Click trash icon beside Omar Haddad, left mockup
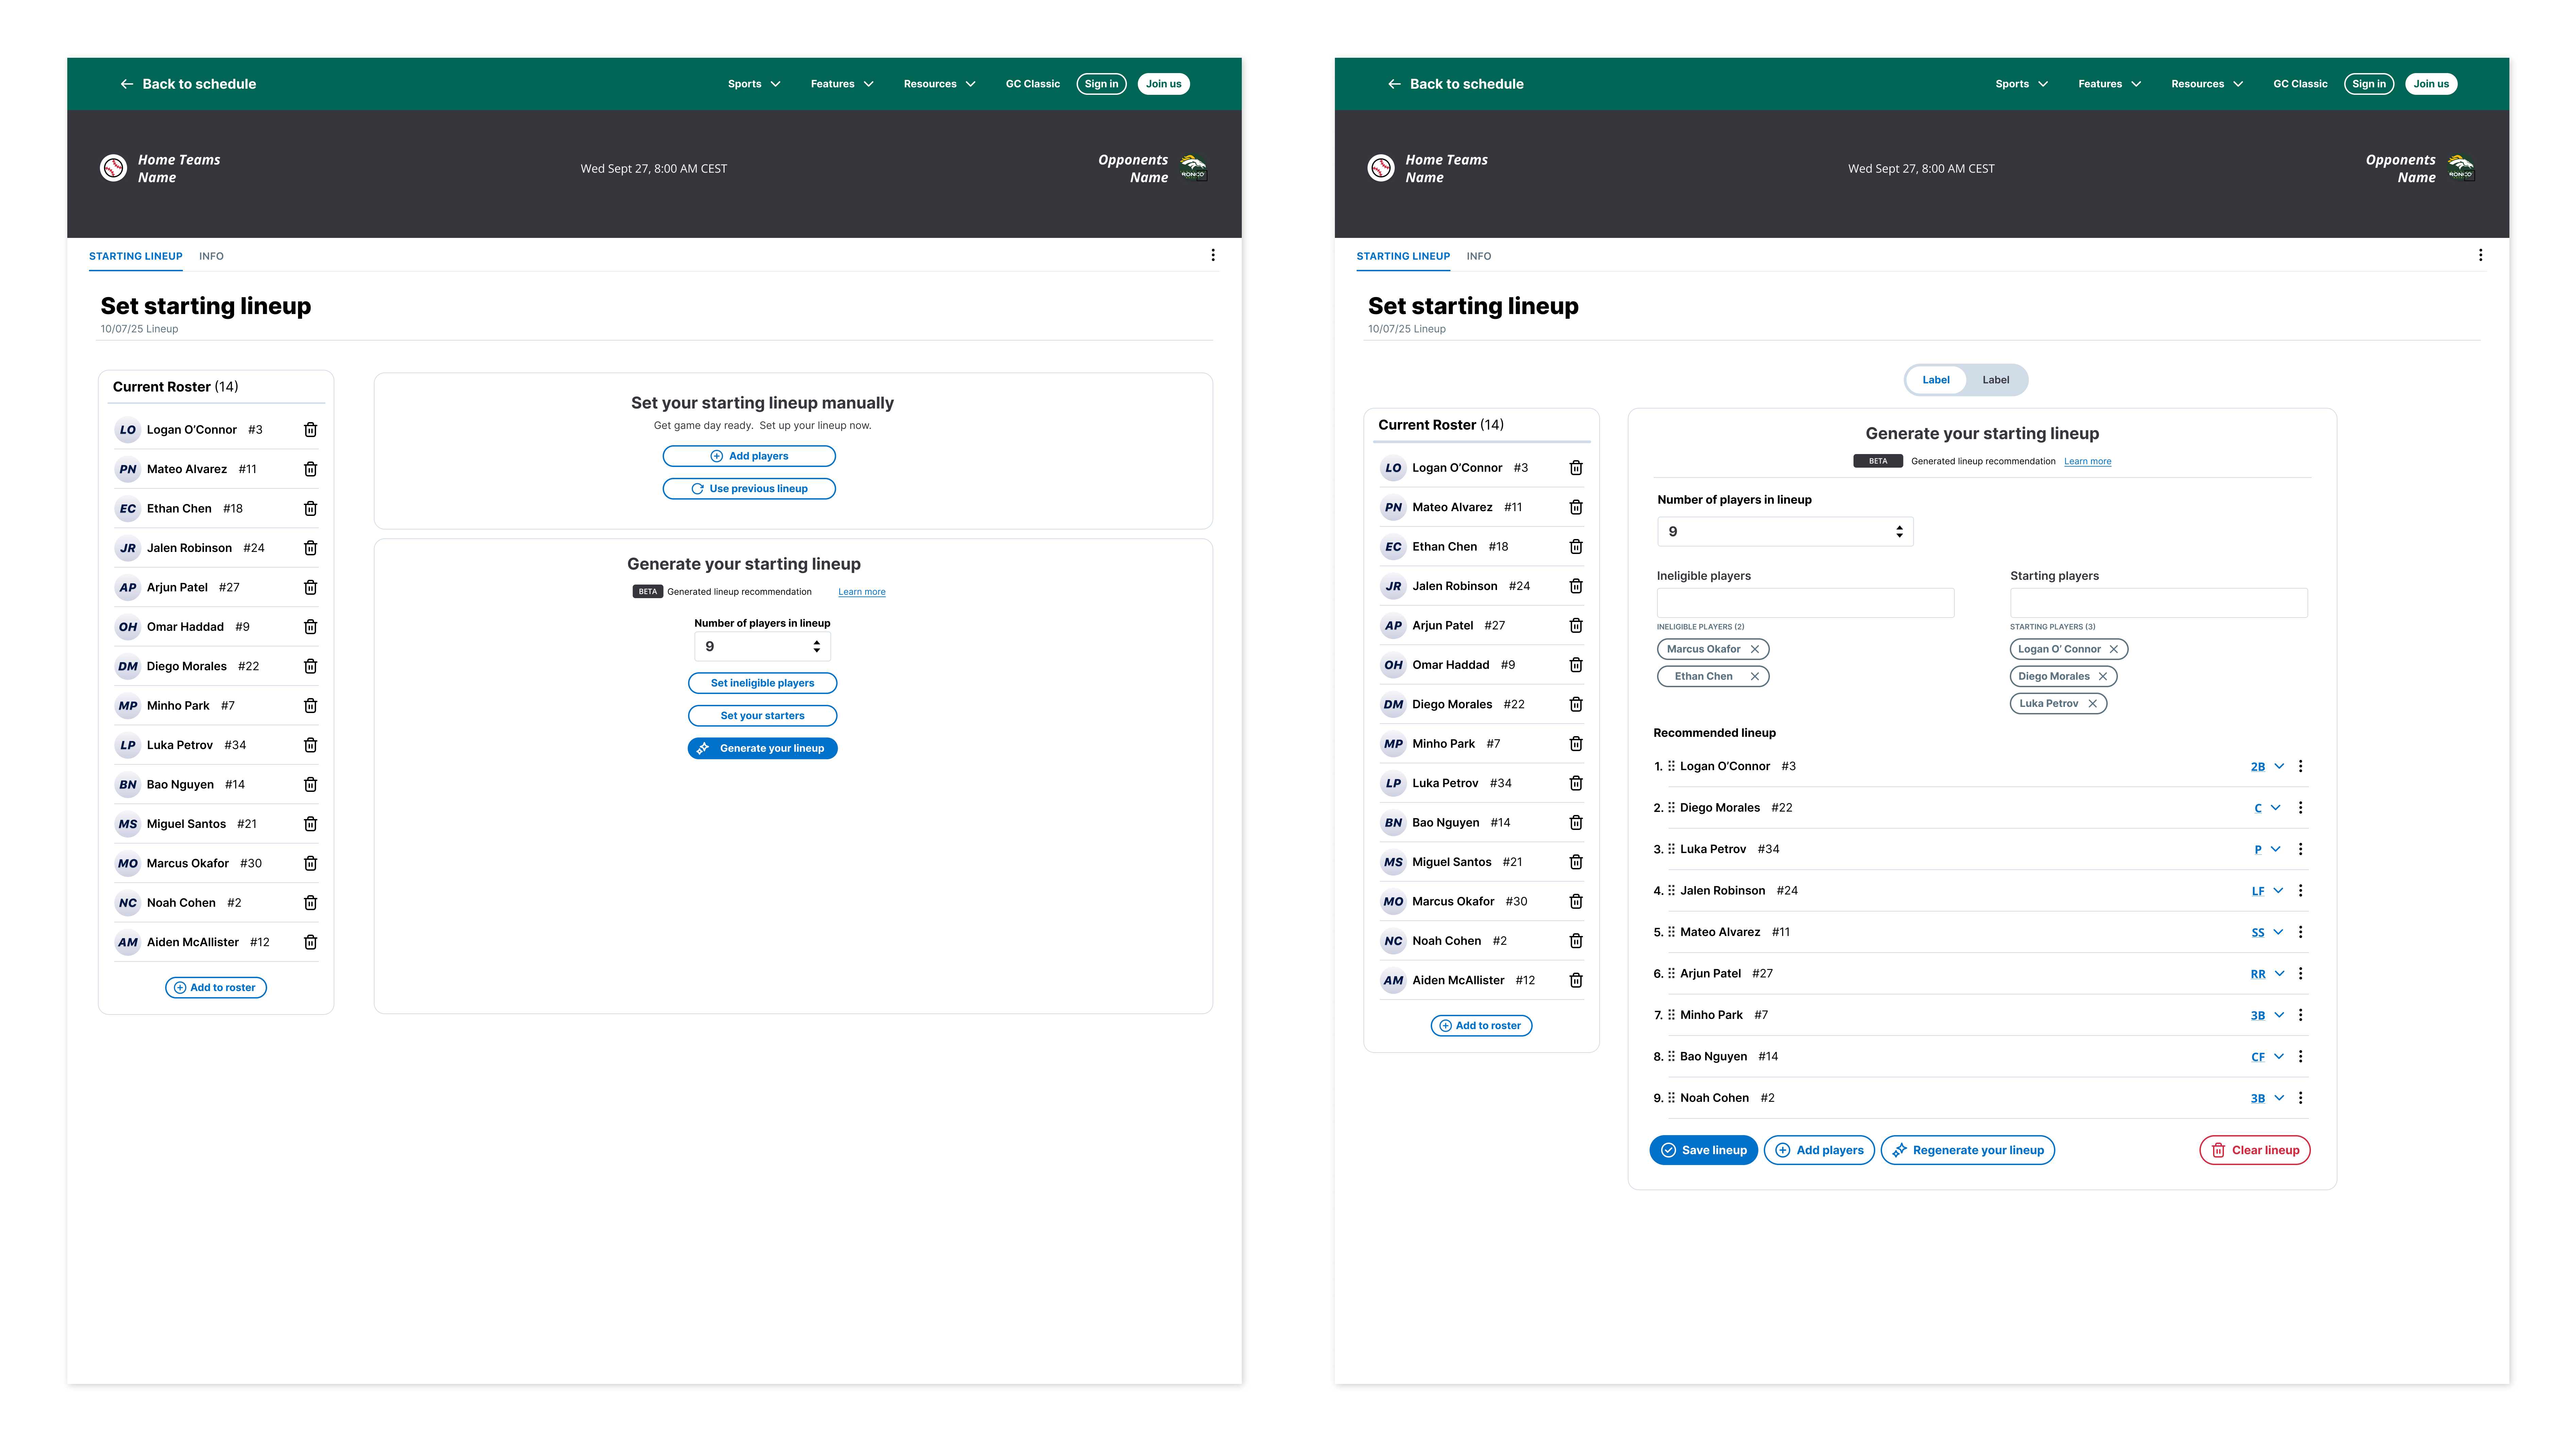The width and height of the screenshot is (2576, 1441). [310, 627]
